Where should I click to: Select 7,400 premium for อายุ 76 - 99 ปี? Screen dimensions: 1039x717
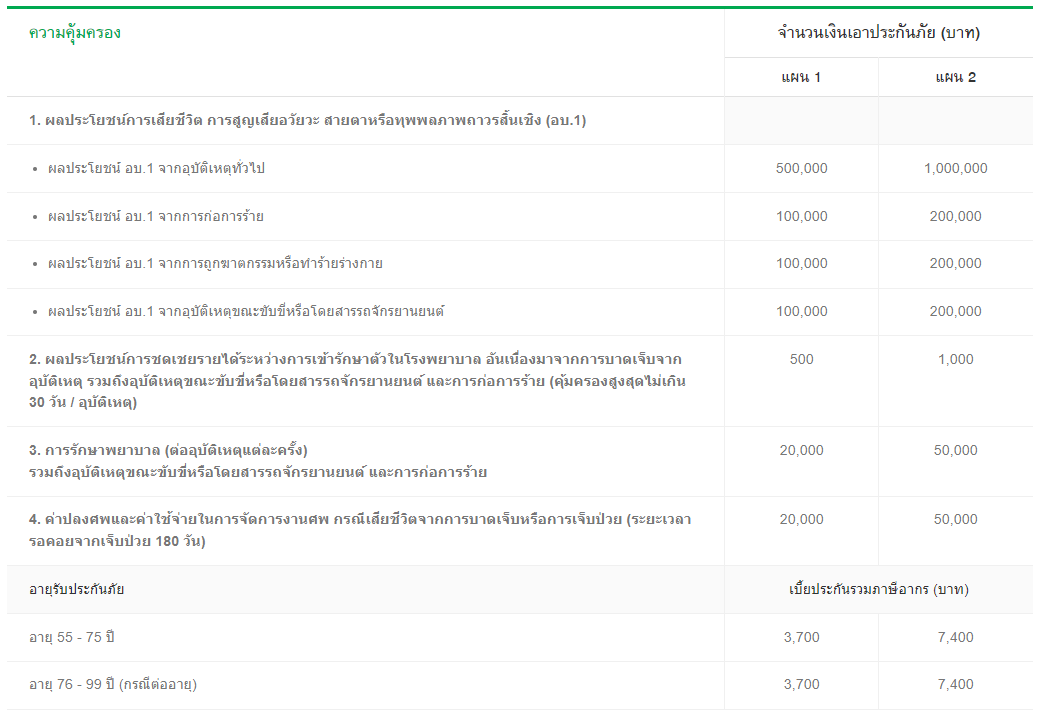[956, 684]
